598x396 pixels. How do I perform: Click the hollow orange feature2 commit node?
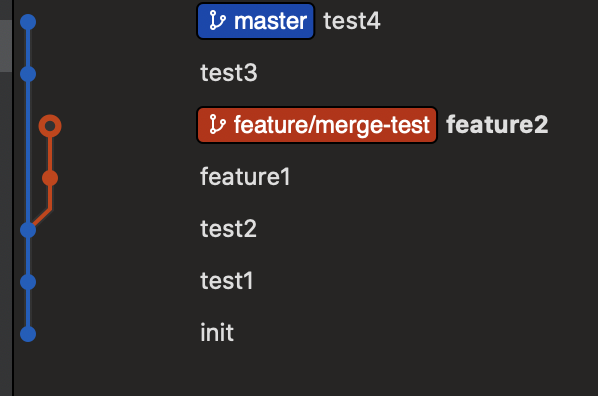50,126
